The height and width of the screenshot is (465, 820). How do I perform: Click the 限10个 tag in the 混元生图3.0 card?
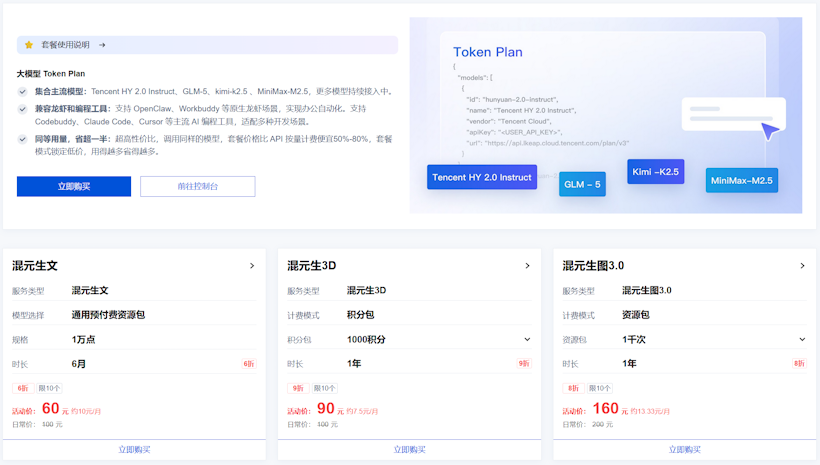(600, 388)
